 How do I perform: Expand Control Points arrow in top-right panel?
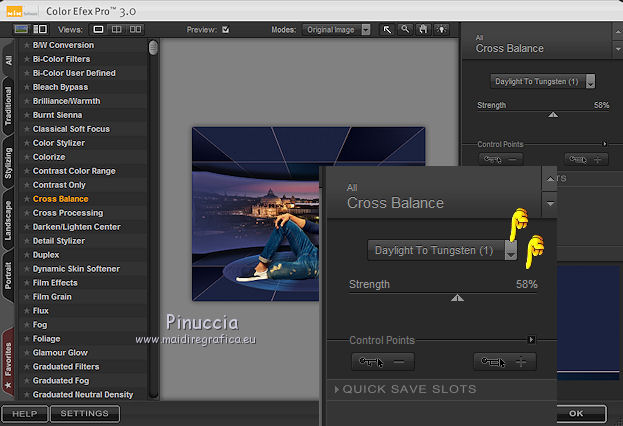pos(604,144)
